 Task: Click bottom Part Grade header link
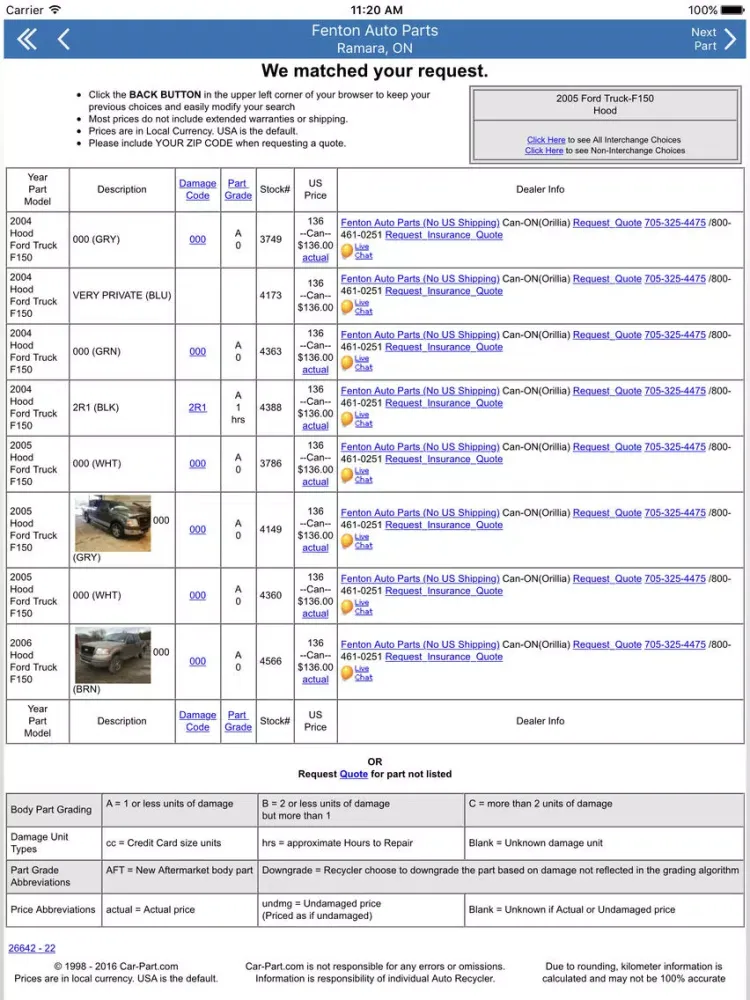[238, 721]
